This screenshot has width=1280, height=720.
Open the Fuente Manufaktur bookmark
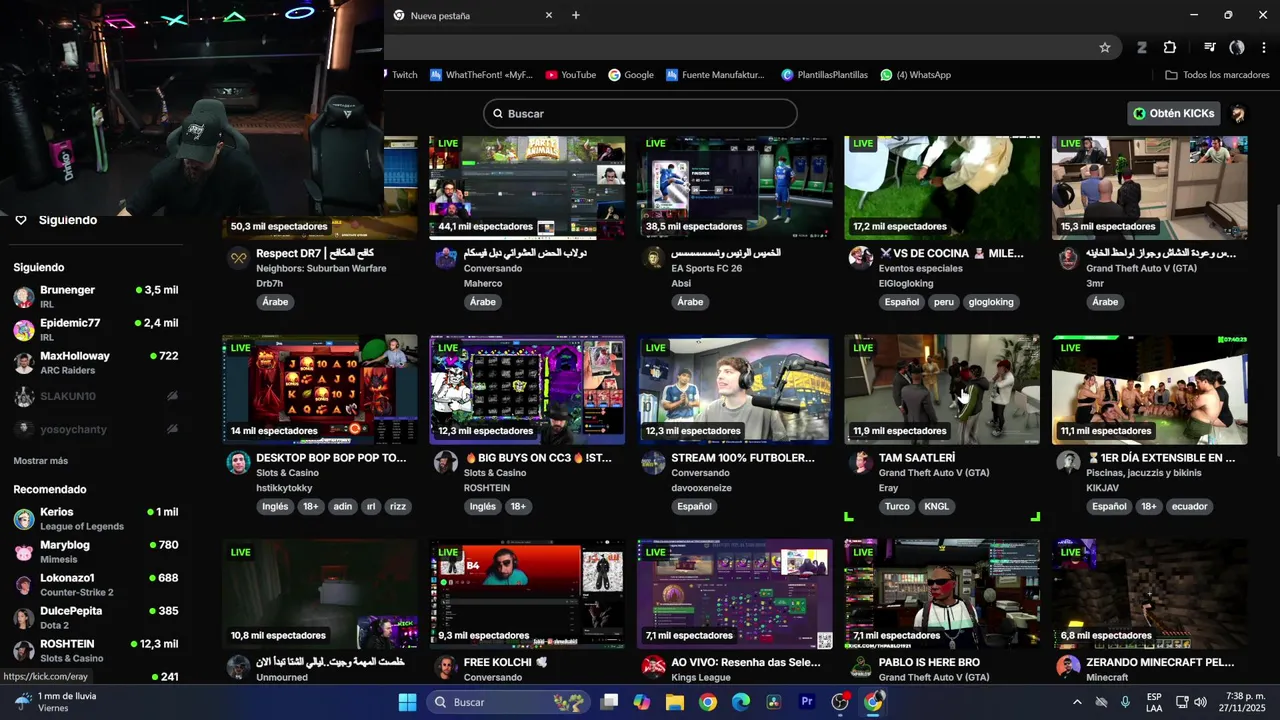click(x=715, y=75)
